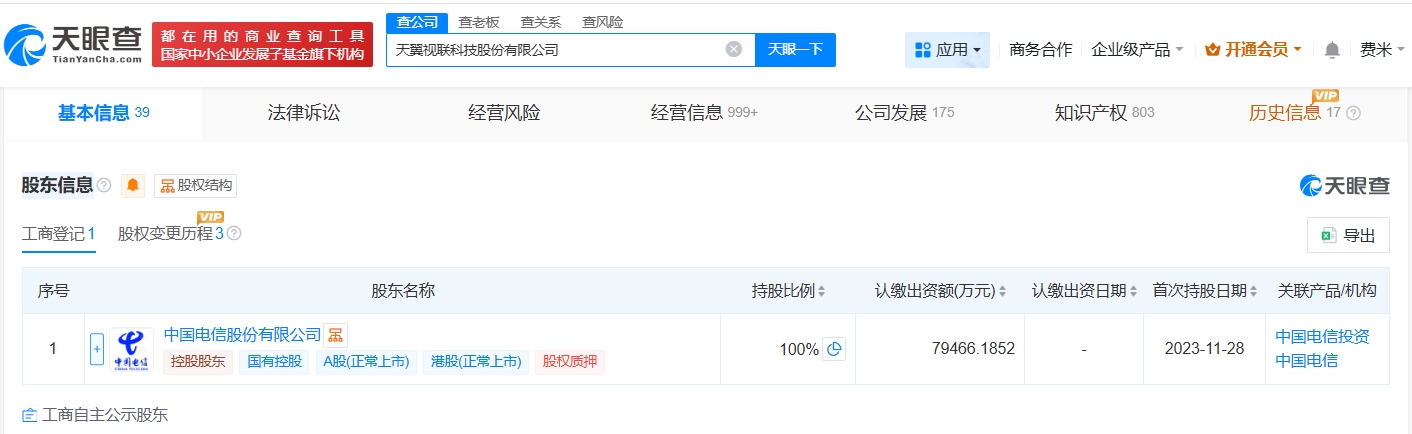Click help icon next to 历史信息 tab
The width and height of the screenshot is (1412, 434).
coord(1354,113)
